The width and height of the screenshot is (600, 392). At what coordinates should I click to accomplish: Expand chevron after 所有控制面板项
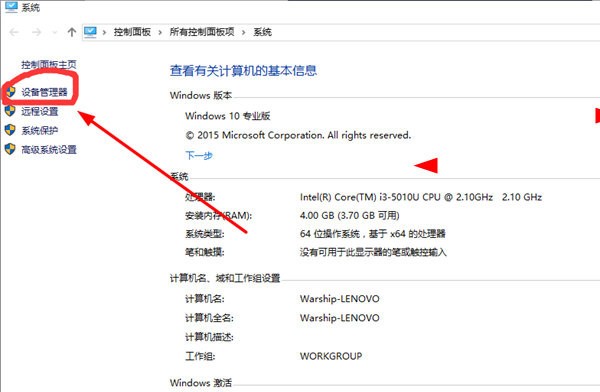(243, 33)
